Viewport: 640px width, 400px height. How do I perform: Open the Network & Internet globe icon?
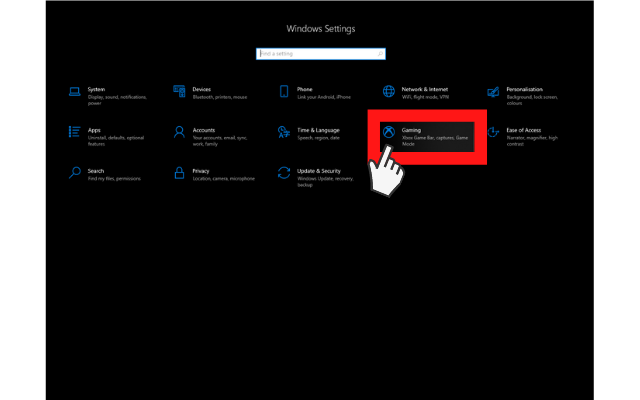[389, 91]
